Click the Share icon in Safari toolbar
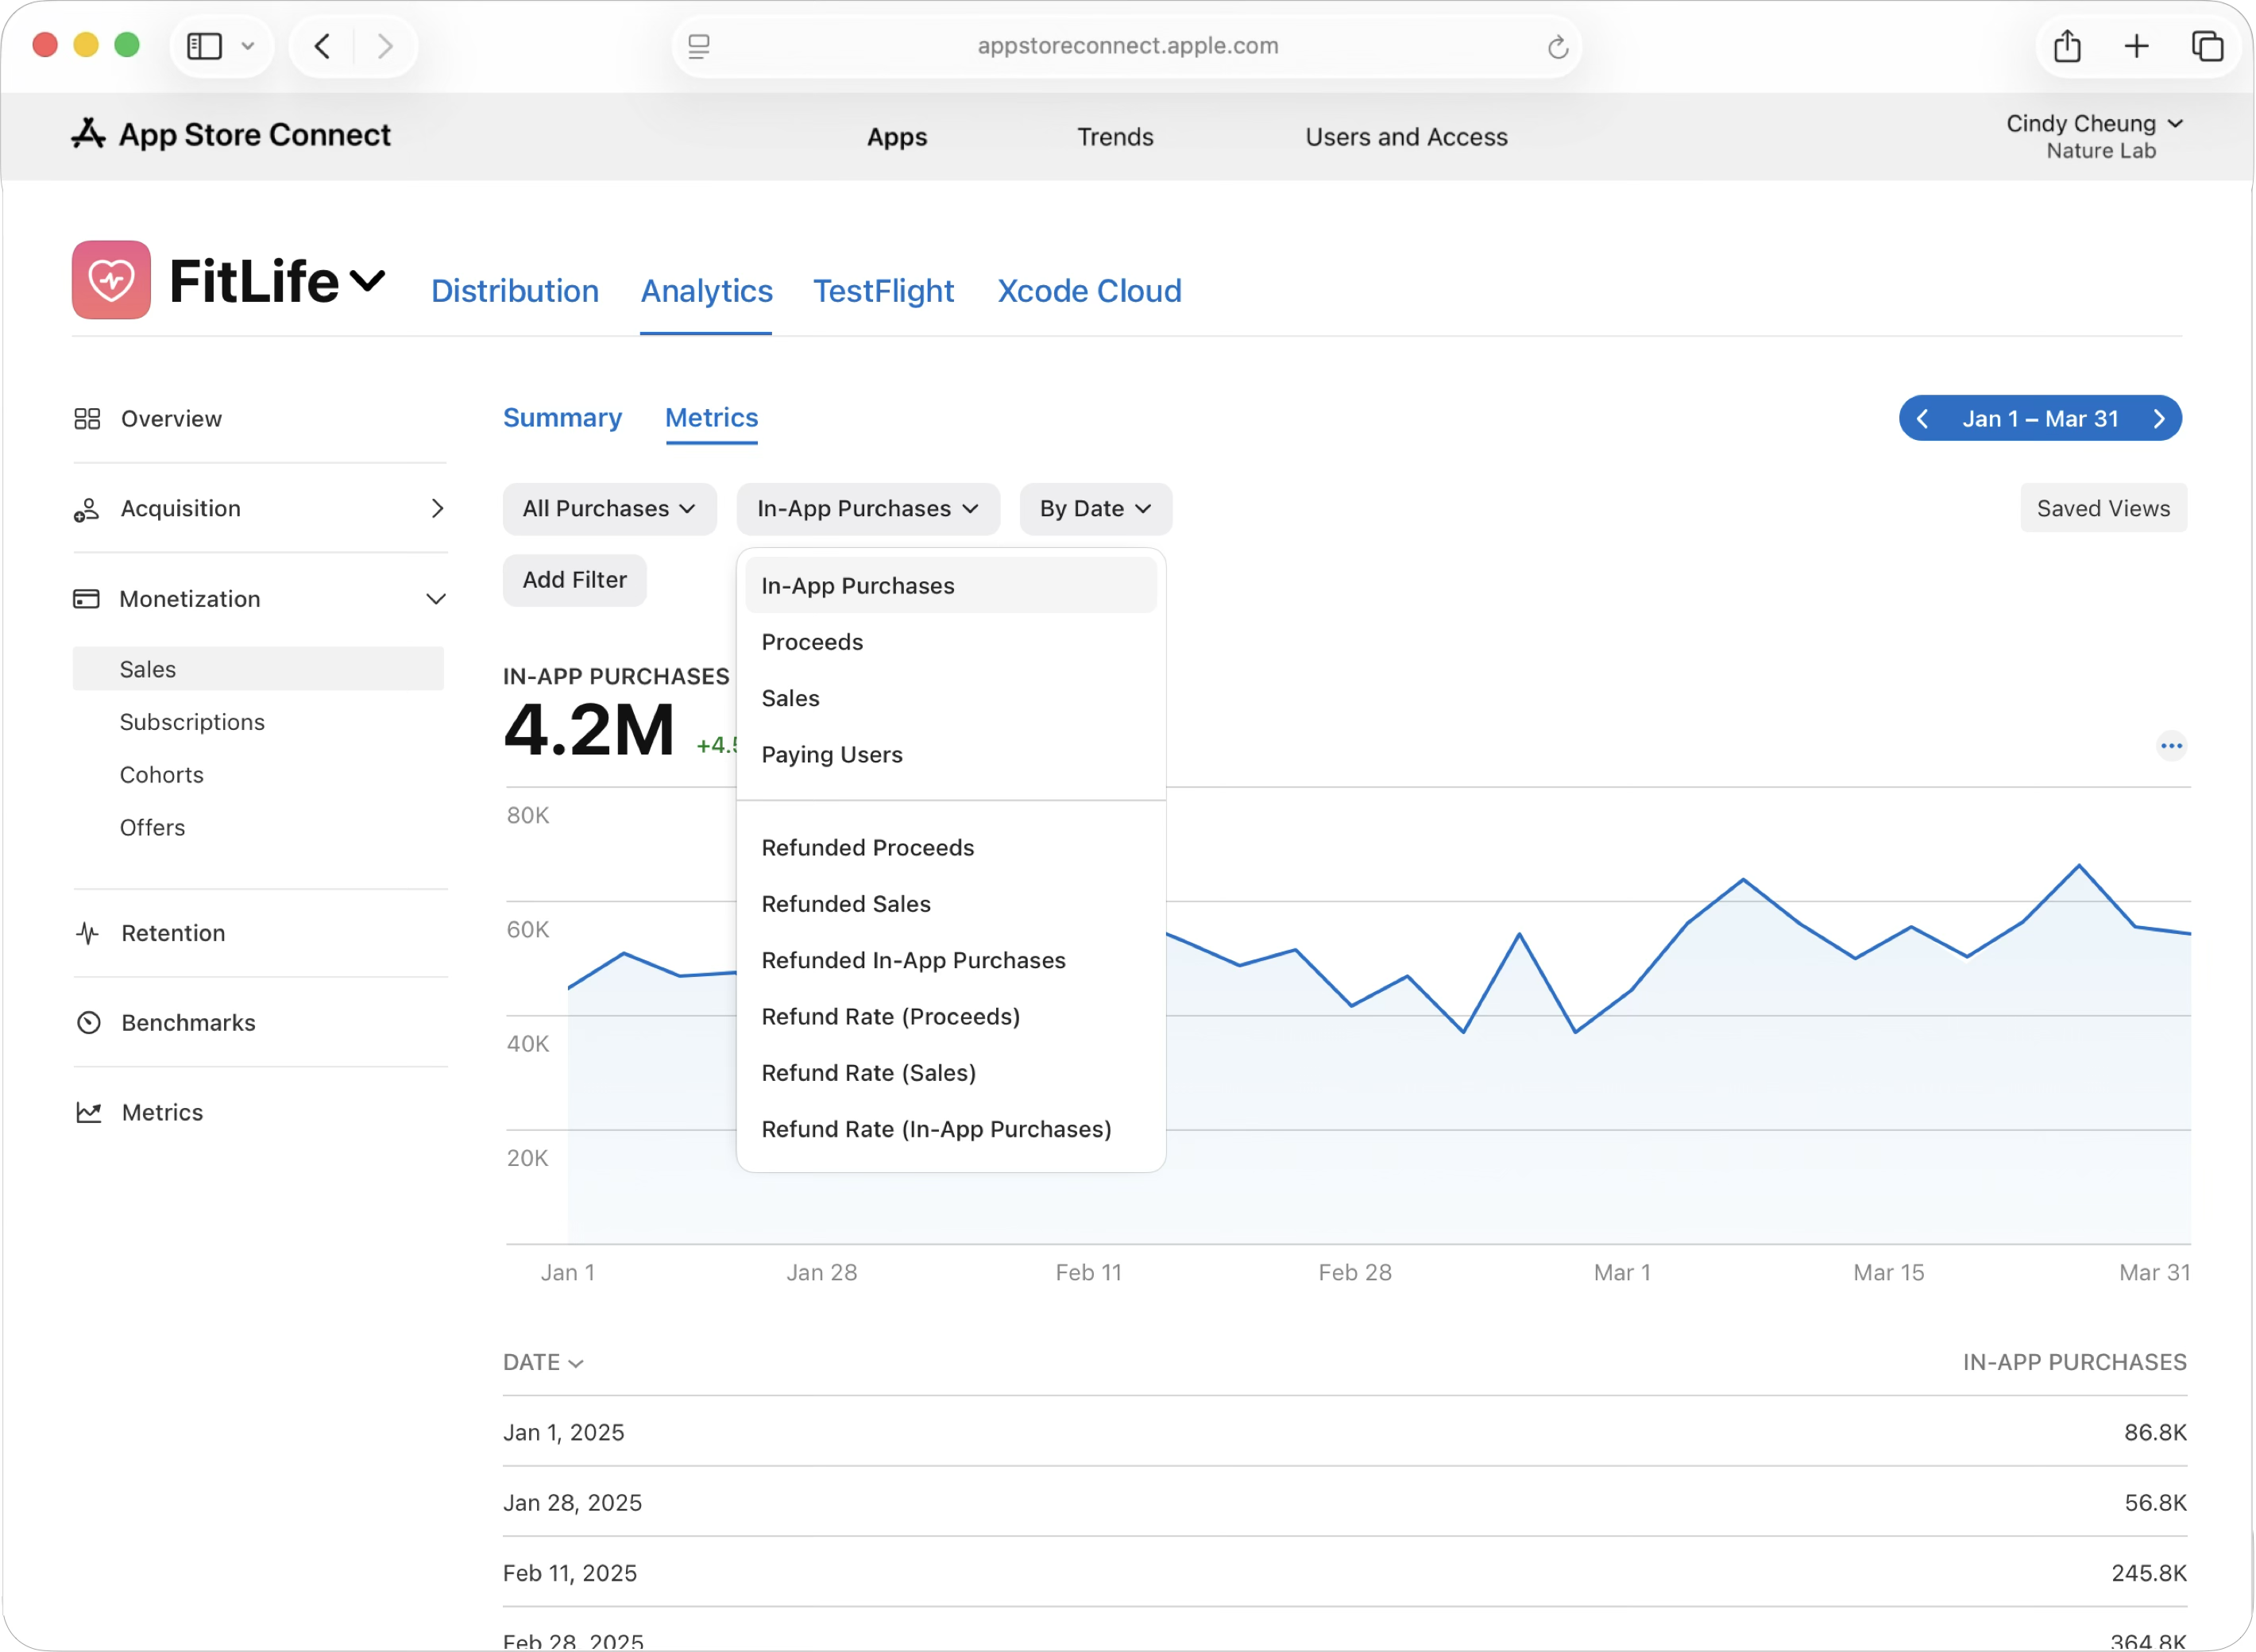This screenshot has width=2256, height=1652. (2067, 46)
